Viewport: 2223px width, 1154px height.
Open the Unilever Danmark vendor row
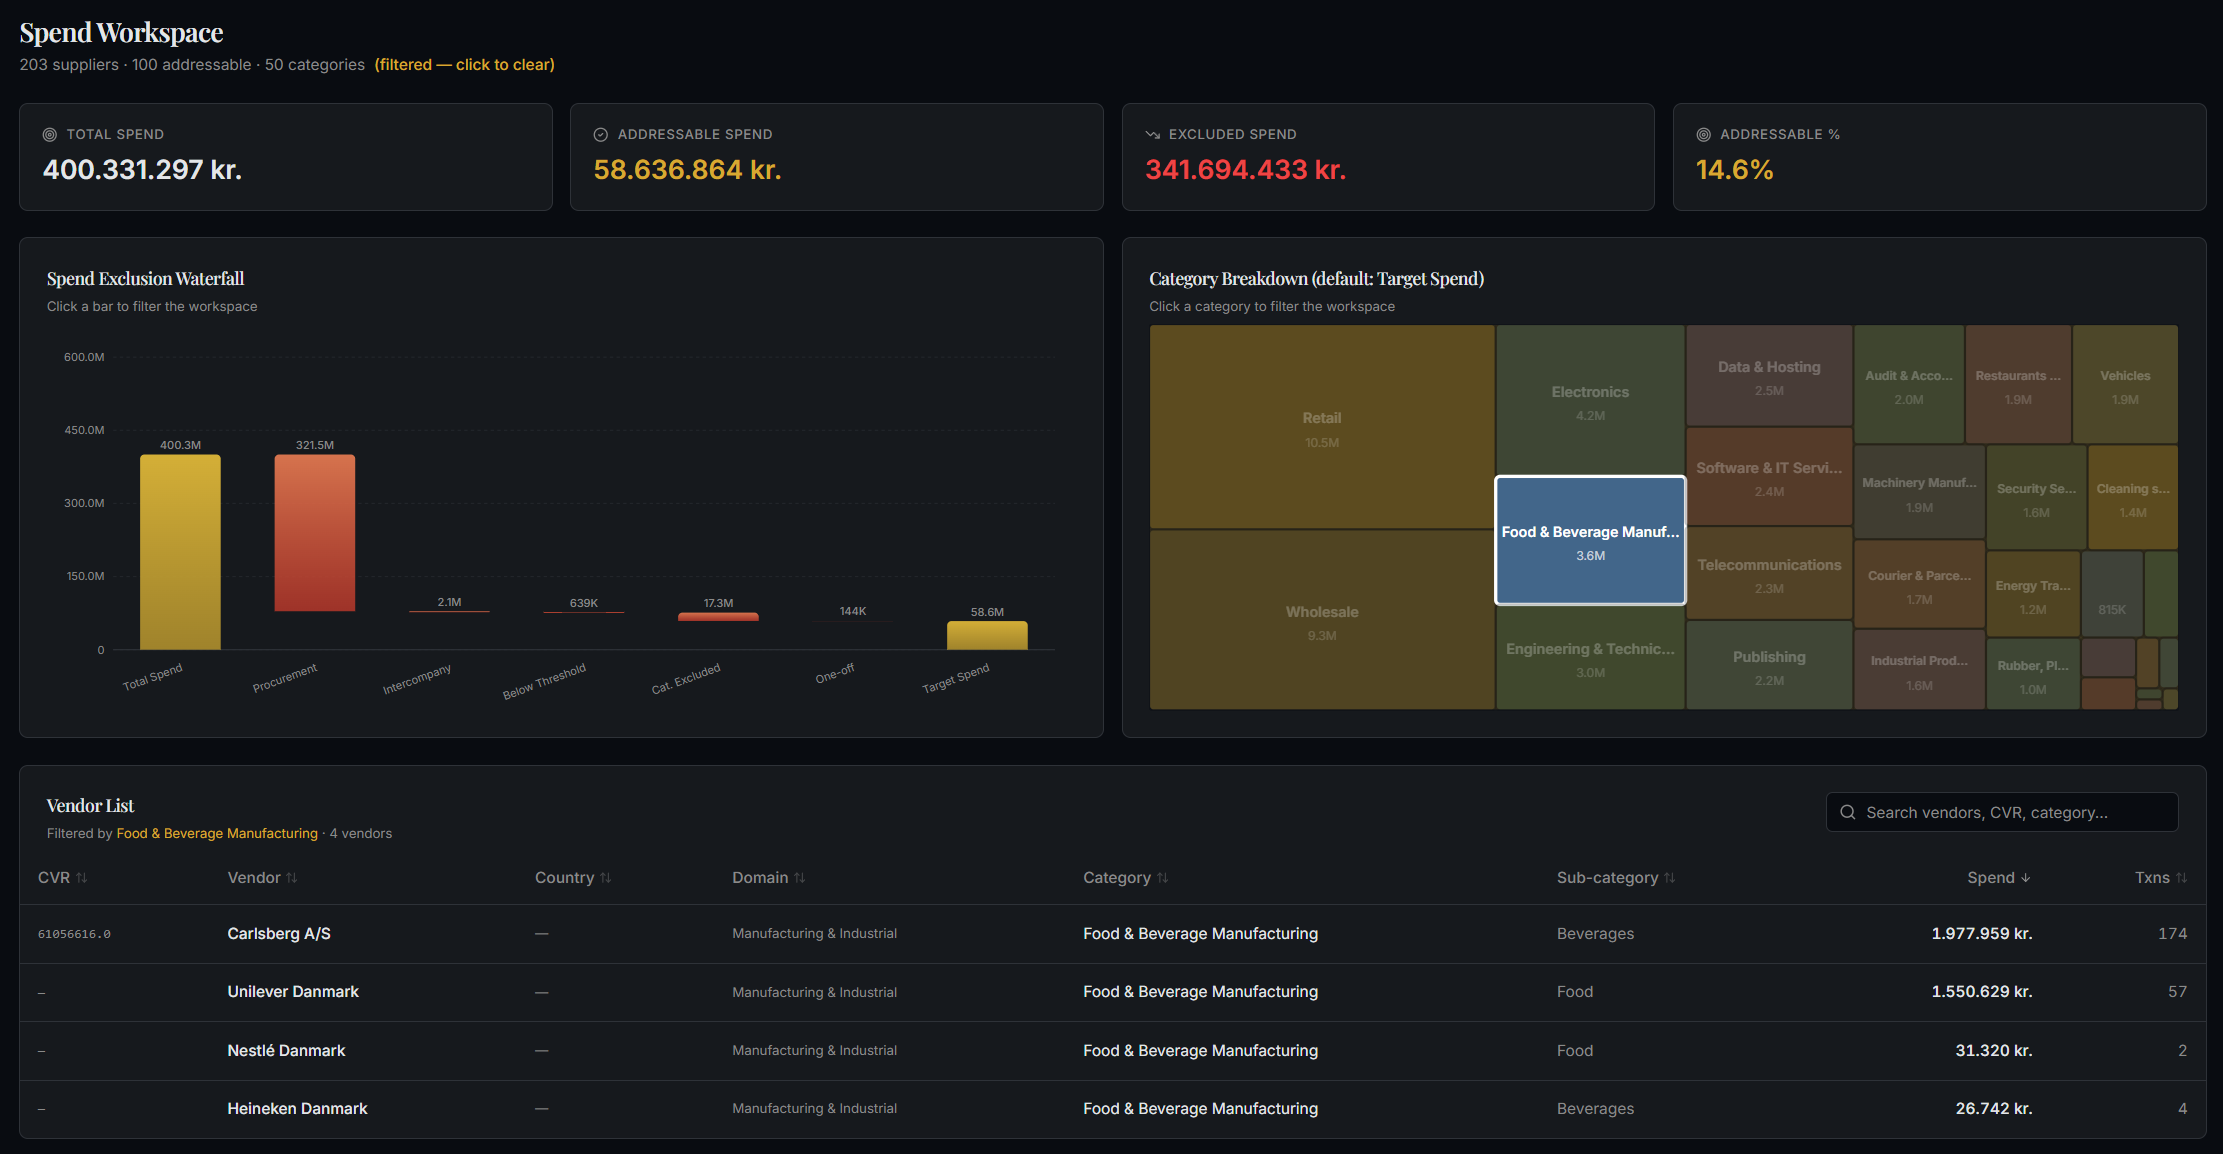tap(1112, 992)
